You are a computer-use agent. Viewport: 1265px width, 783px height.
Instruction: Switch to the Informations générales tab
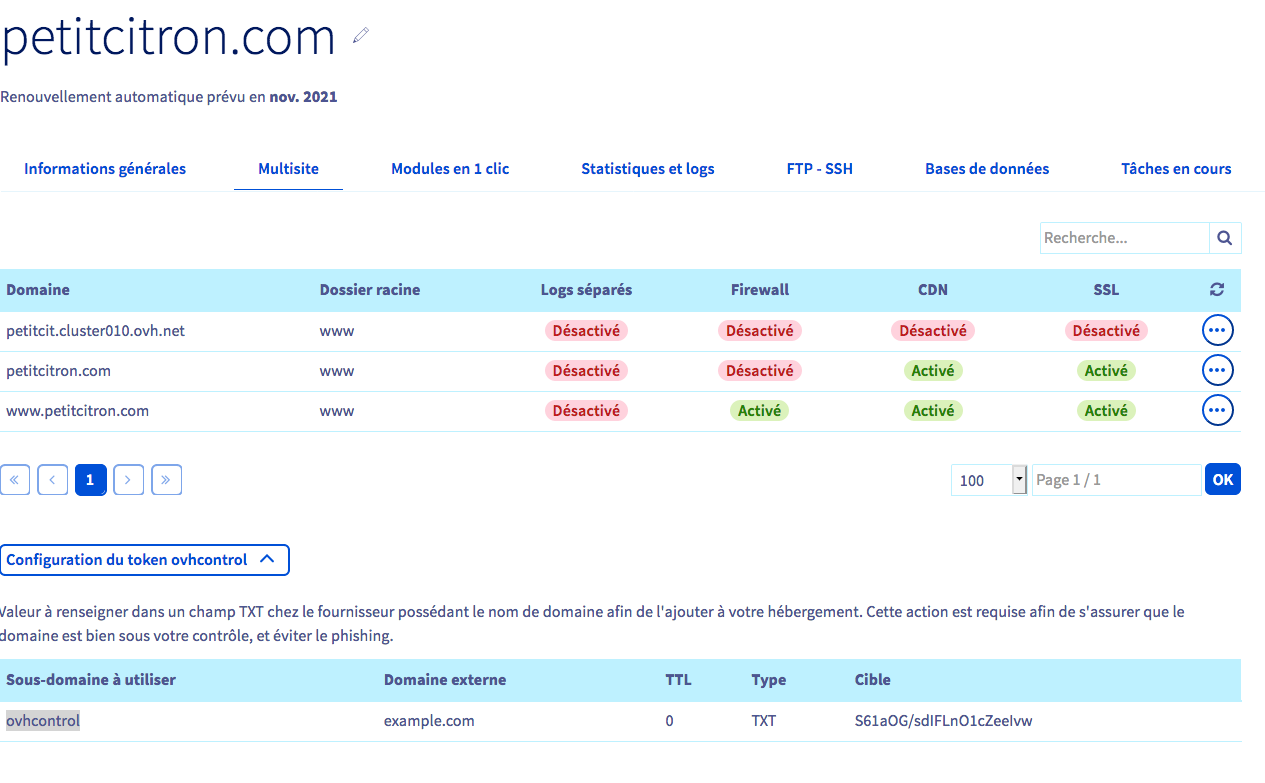click(x=105, y=169)
